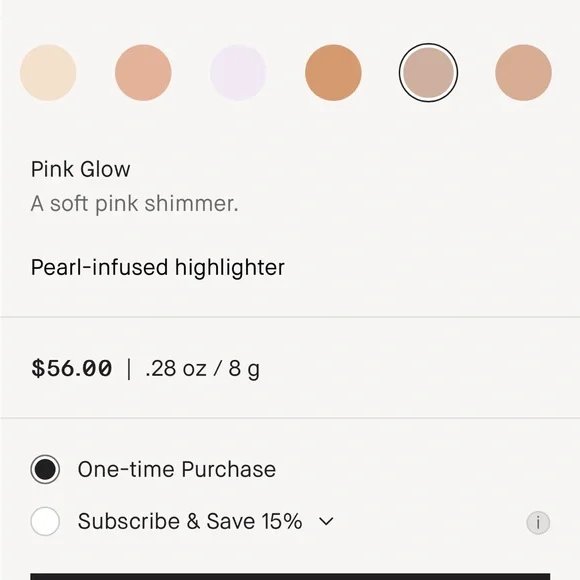Click the .28 oz / 8 g size text
This screenshot has width=580, height=580.
pyautogui.click(x=202, y=369)
